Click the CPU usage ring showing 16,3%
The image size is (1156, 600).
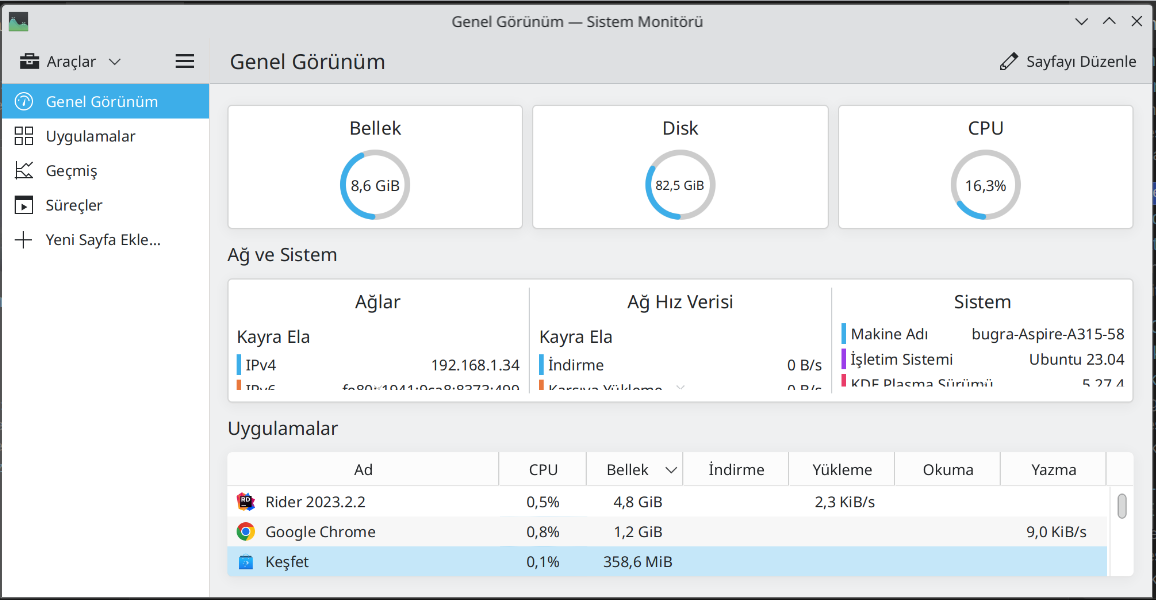point(985,185)
